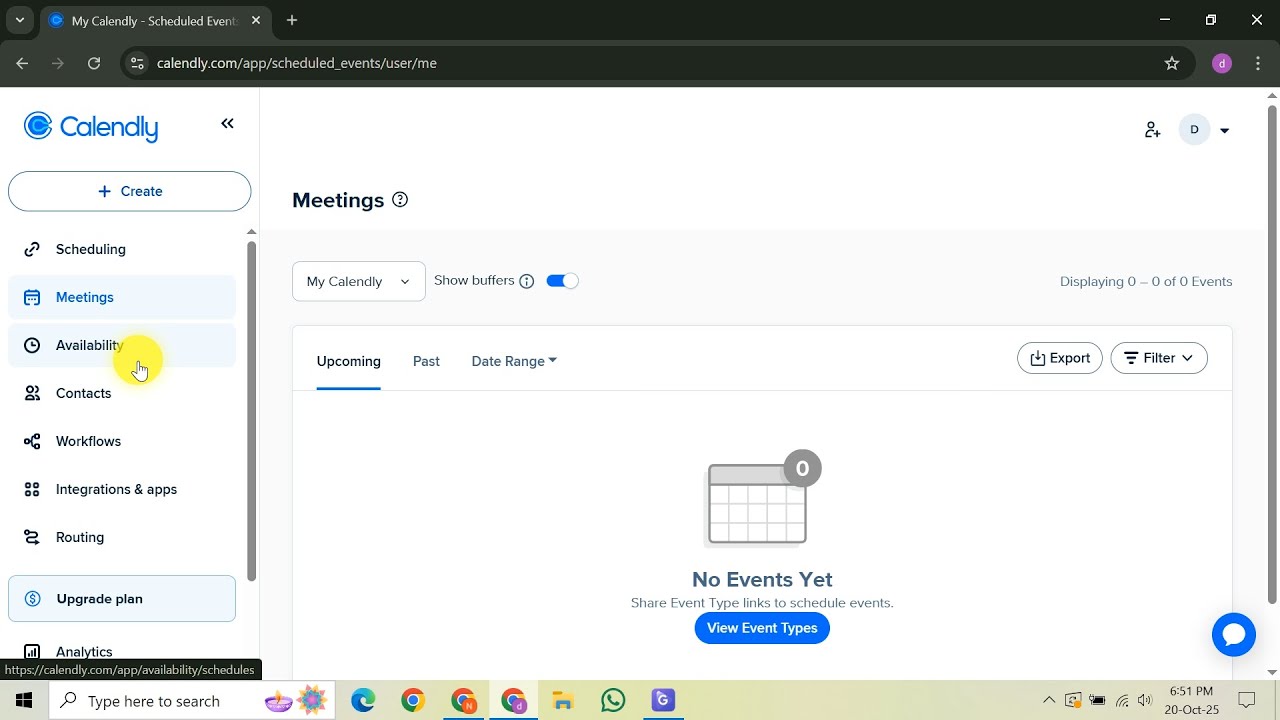1280x720 pixels.
Task: Click the empty calendar illustration
Action: pyautogui.click(x=764, y=498)
